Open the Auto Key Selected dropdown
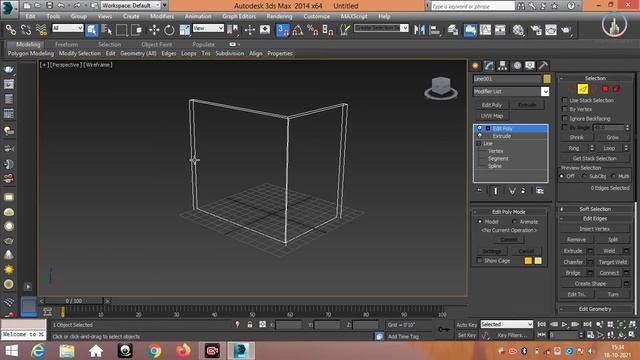The image size is (640, 360). (x=507, y=324)
